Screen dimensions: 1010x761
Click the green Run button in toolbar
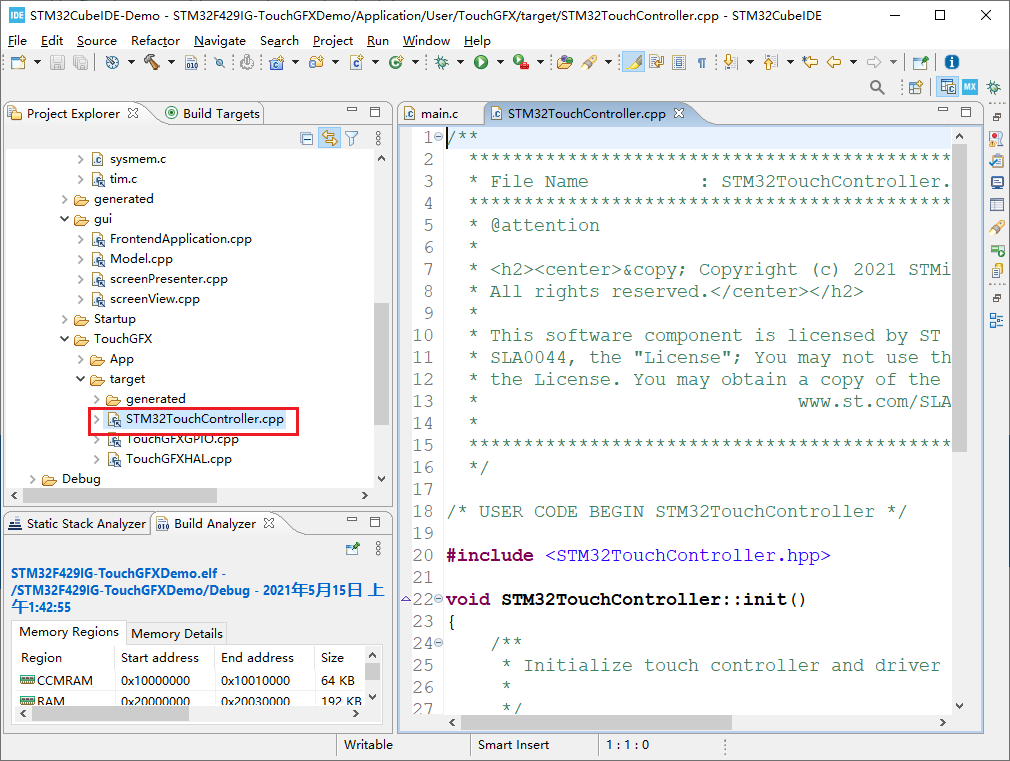[x=481, y=62]
